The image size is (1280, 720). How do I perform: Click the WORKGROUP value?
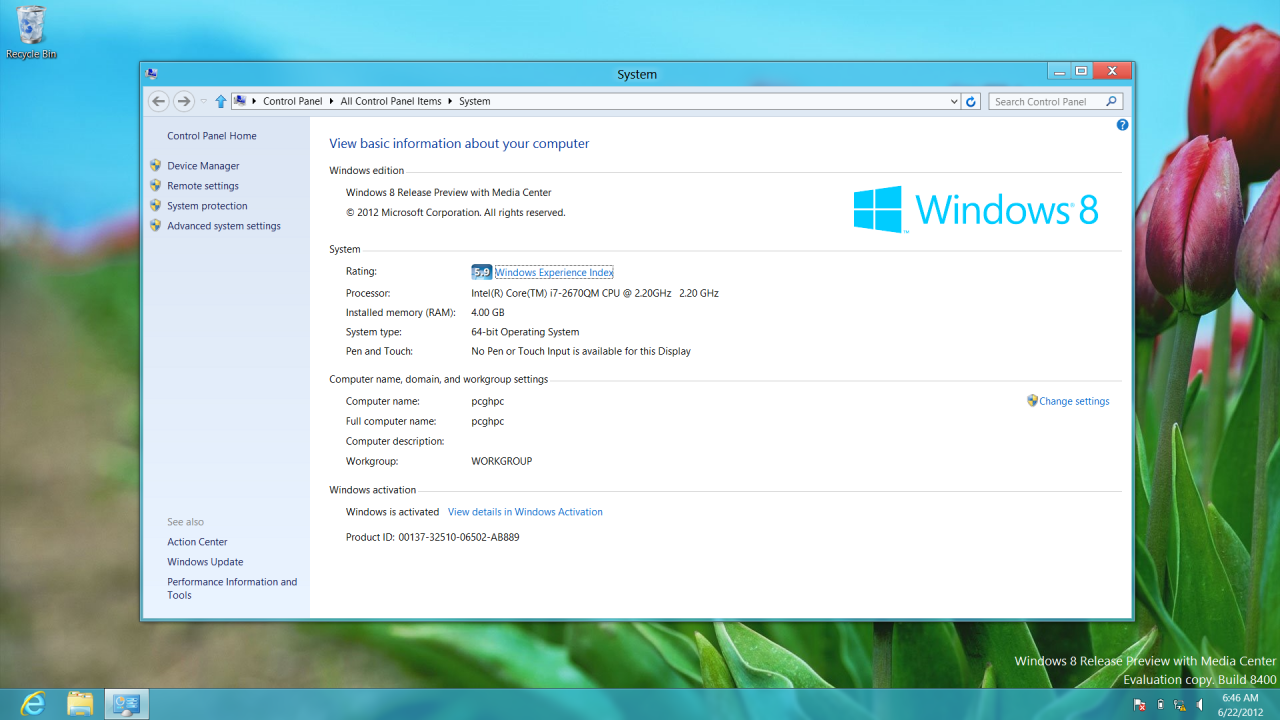pos(502,462)
